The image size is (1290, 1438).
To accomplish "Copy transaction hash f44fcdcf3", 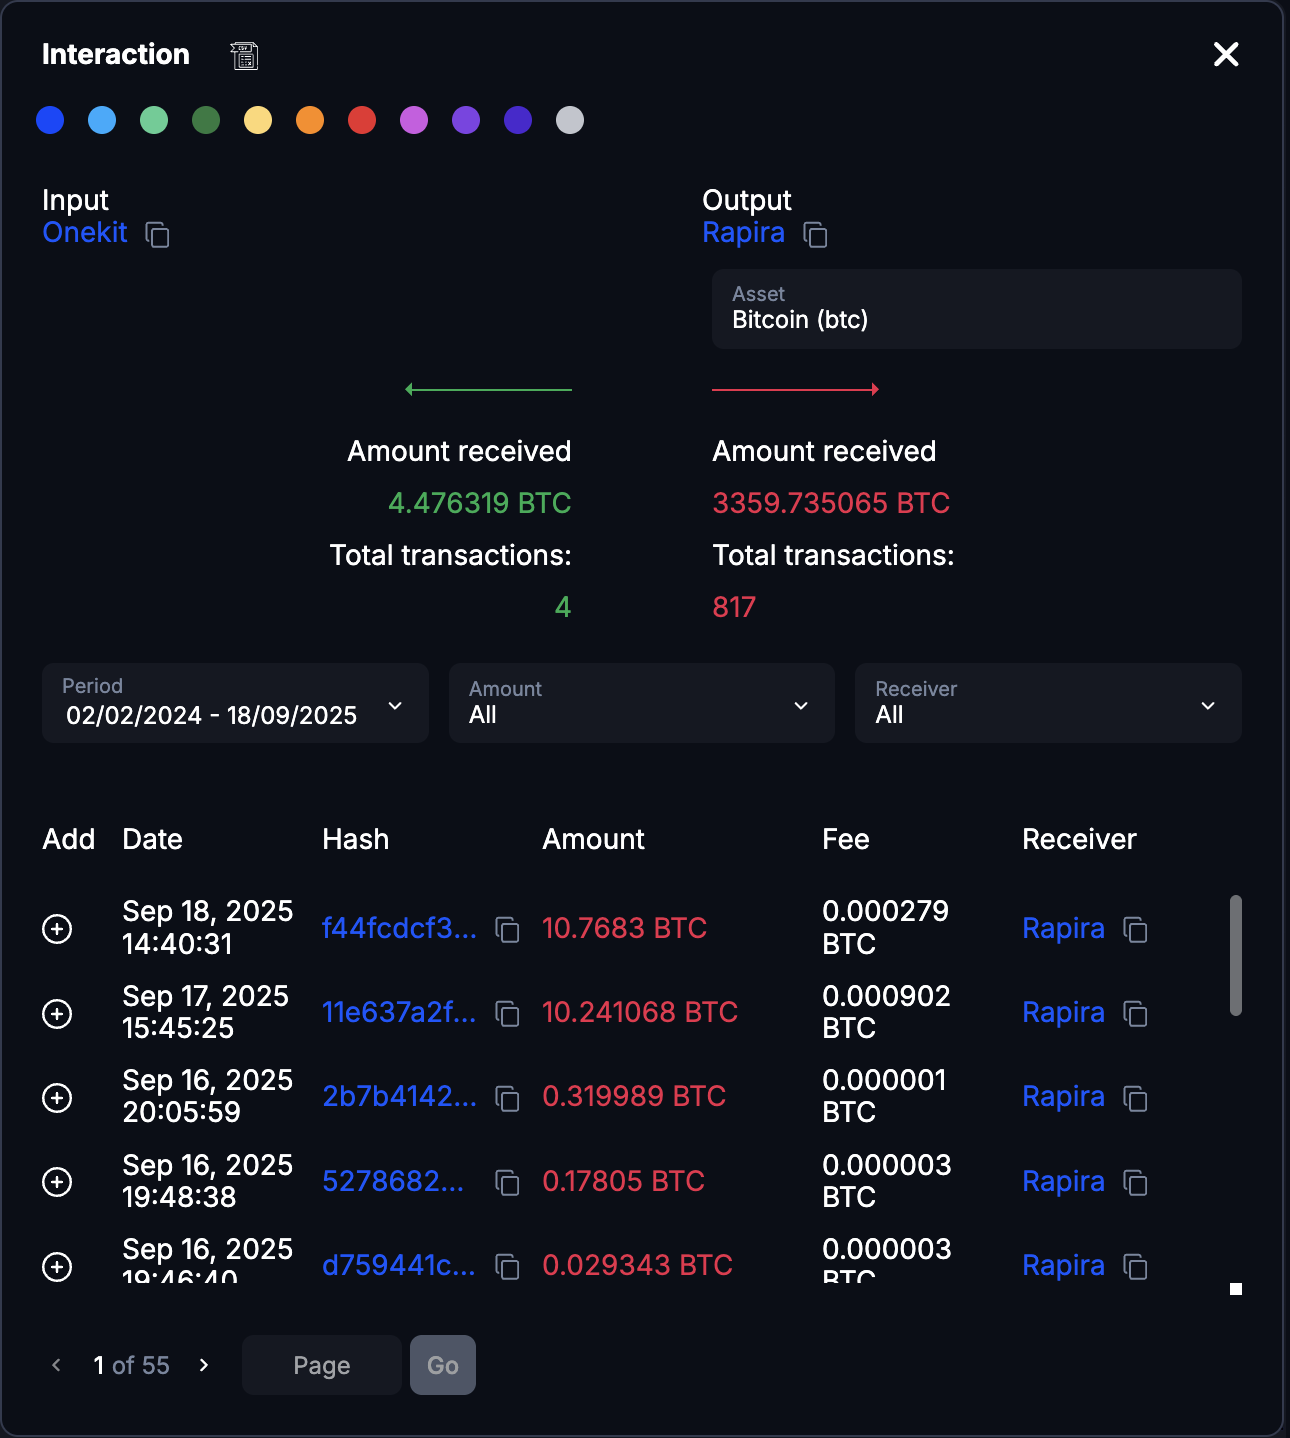I will click(507, 929).
